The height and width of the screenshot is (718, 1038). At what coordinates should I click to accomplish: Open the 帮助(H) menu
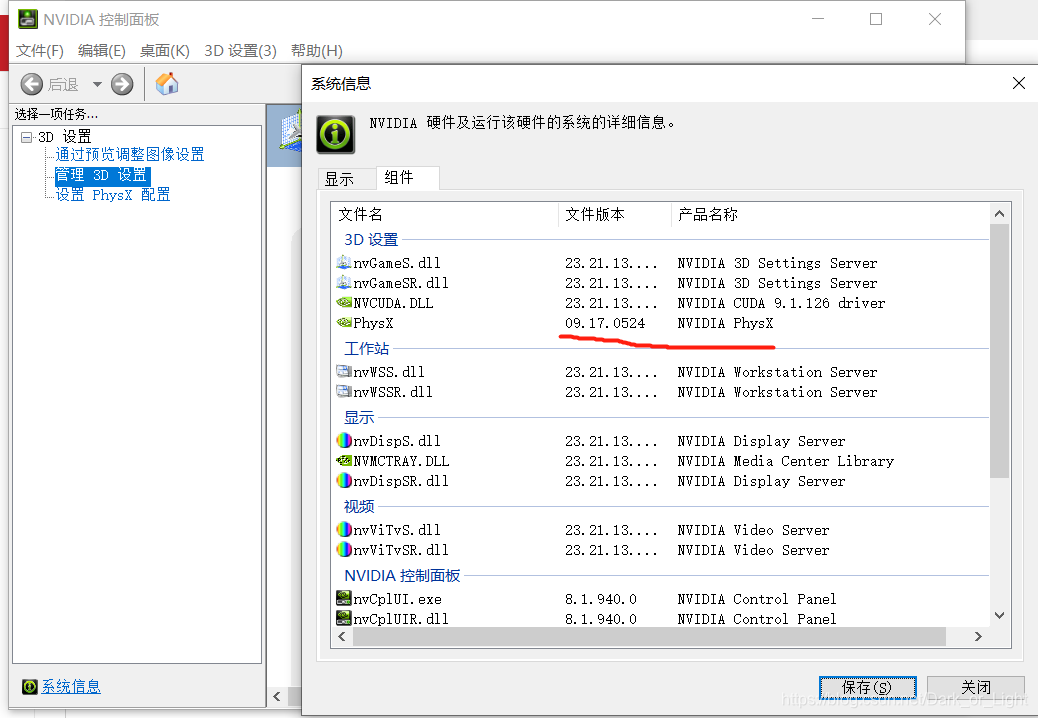click(x=316, y=51)
